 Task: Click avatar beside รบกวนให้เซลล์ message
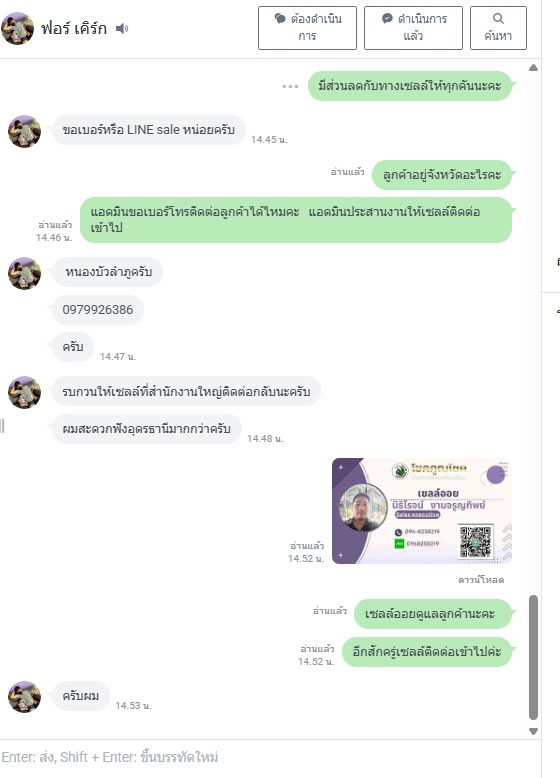24,392
